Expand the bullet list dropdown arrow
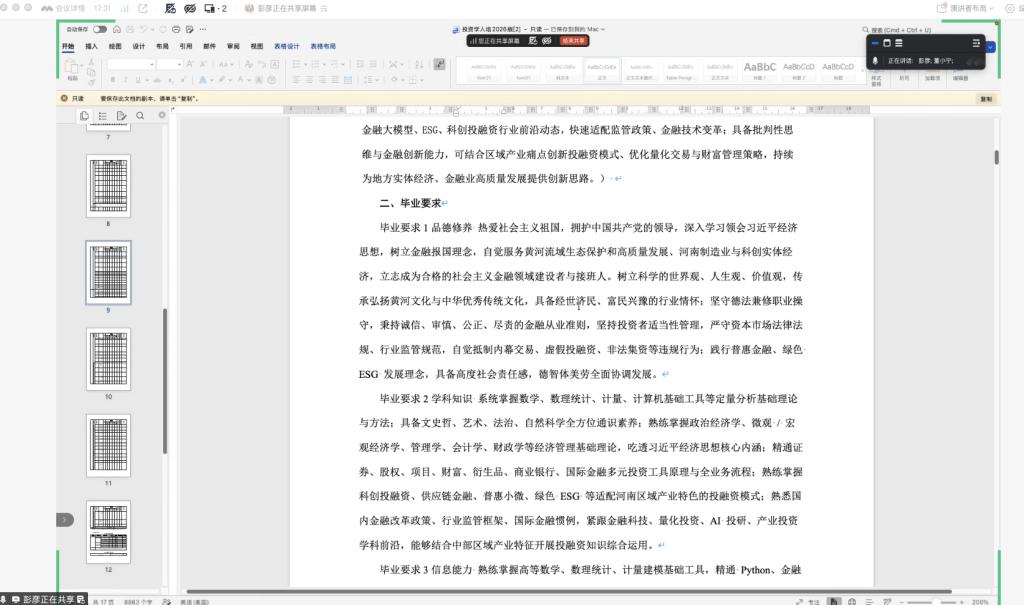Viewport: 1024px width, 605px height. point(305,64)
